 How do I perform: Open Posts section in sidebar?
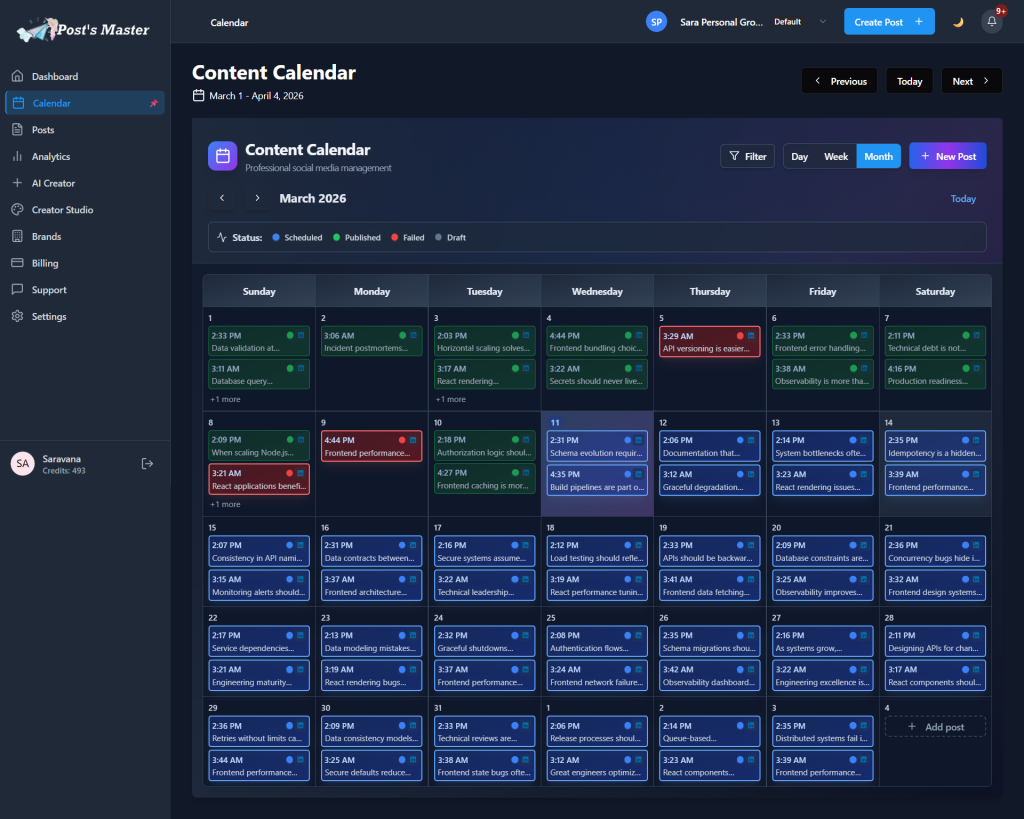tap(43, 130)
